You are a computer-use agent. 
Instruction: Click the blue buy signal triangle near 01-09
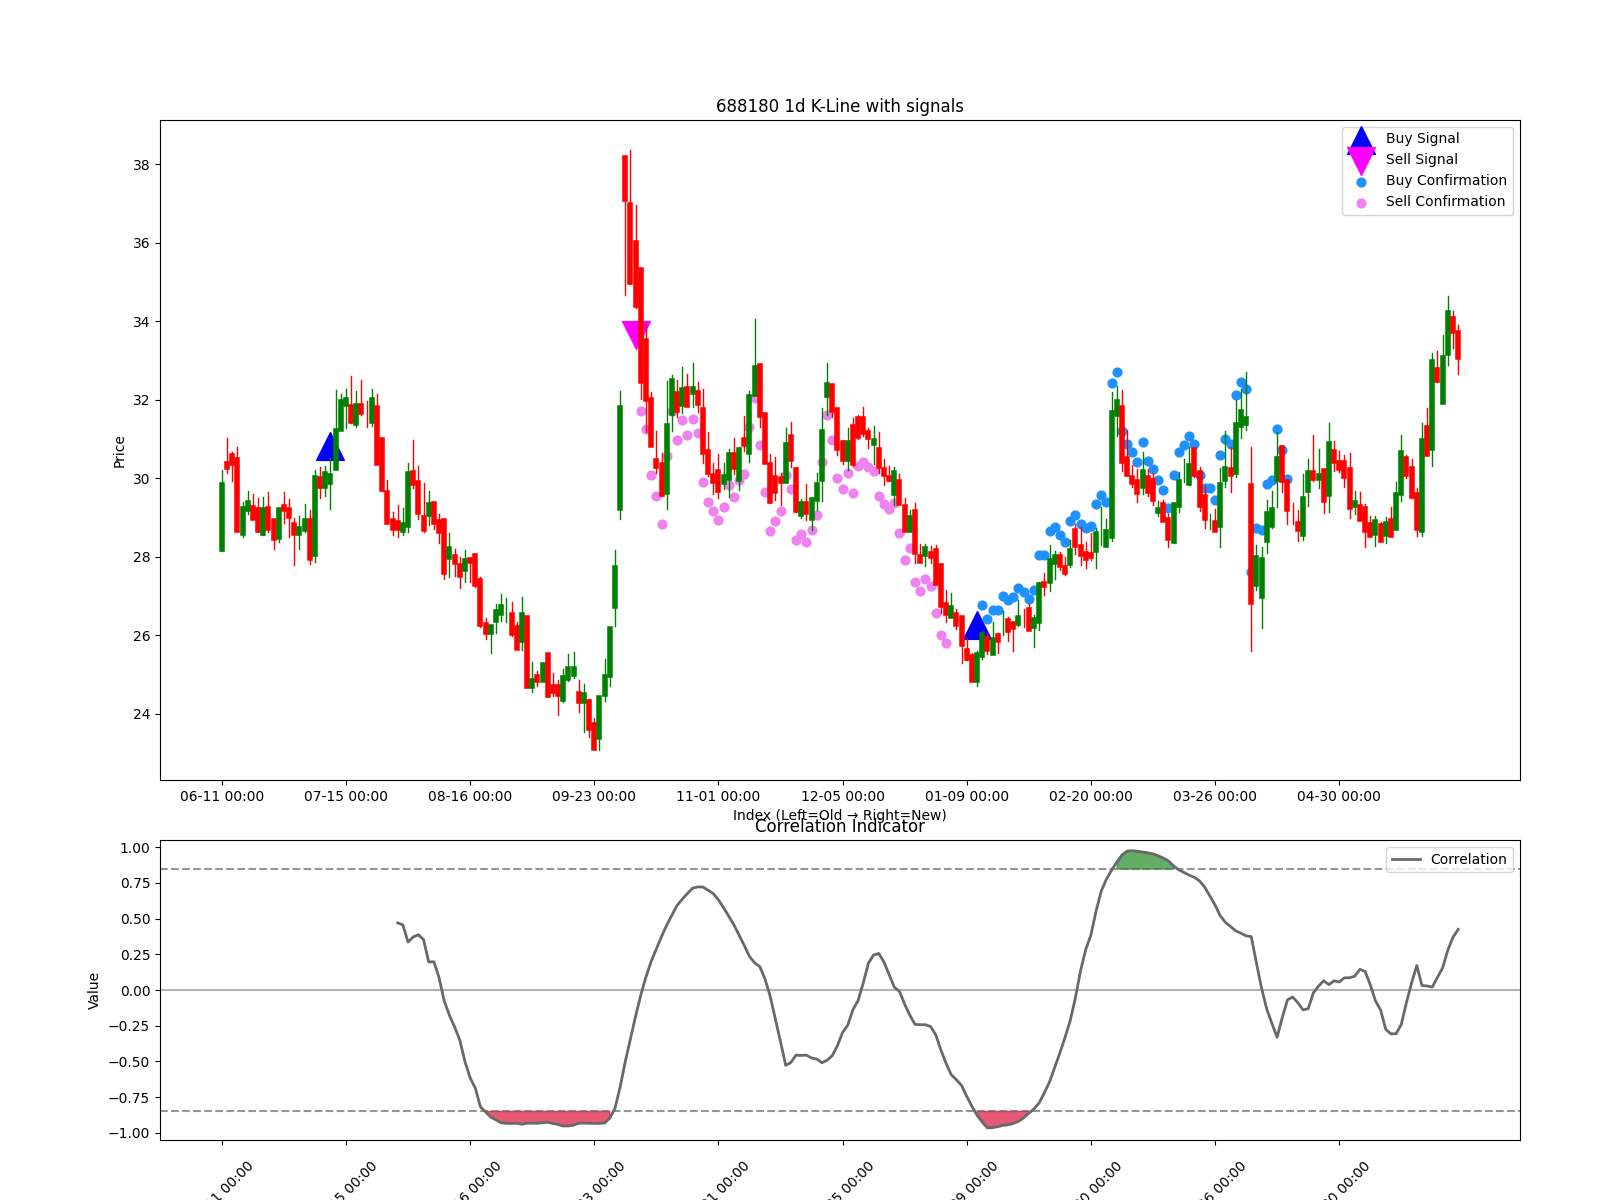tap(977, 626)
